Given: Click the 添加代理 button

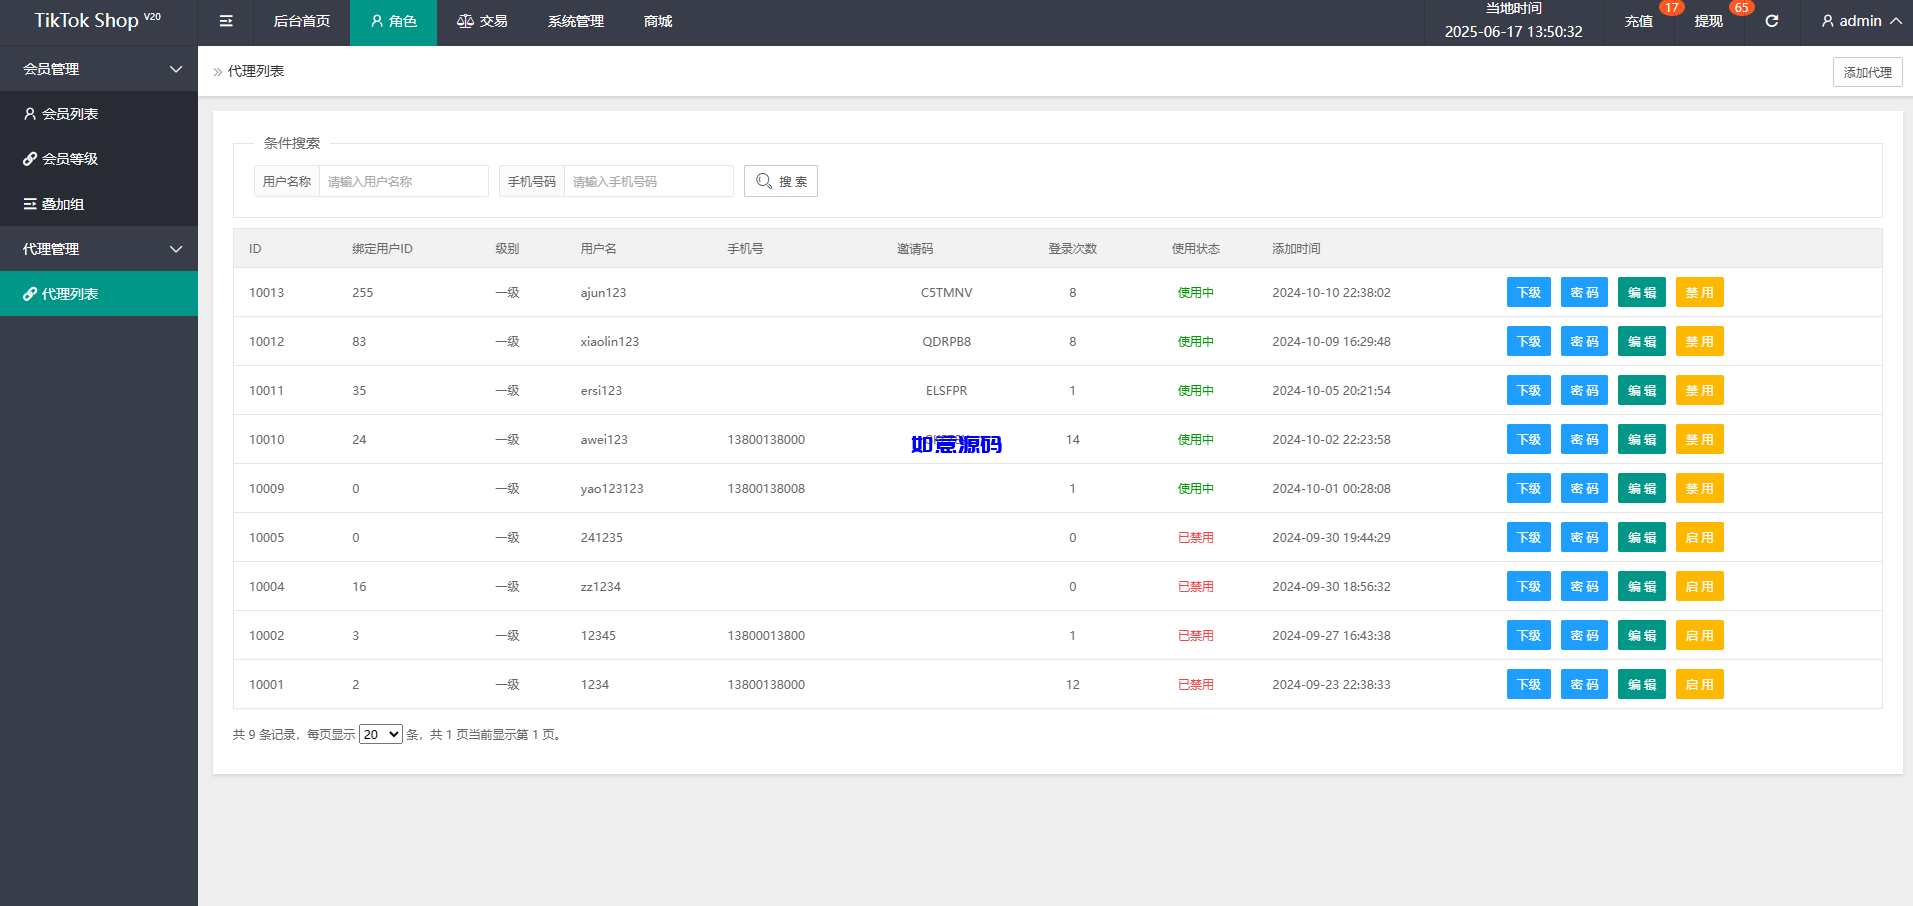Looking at the screenshot, I should (1867, 72).
